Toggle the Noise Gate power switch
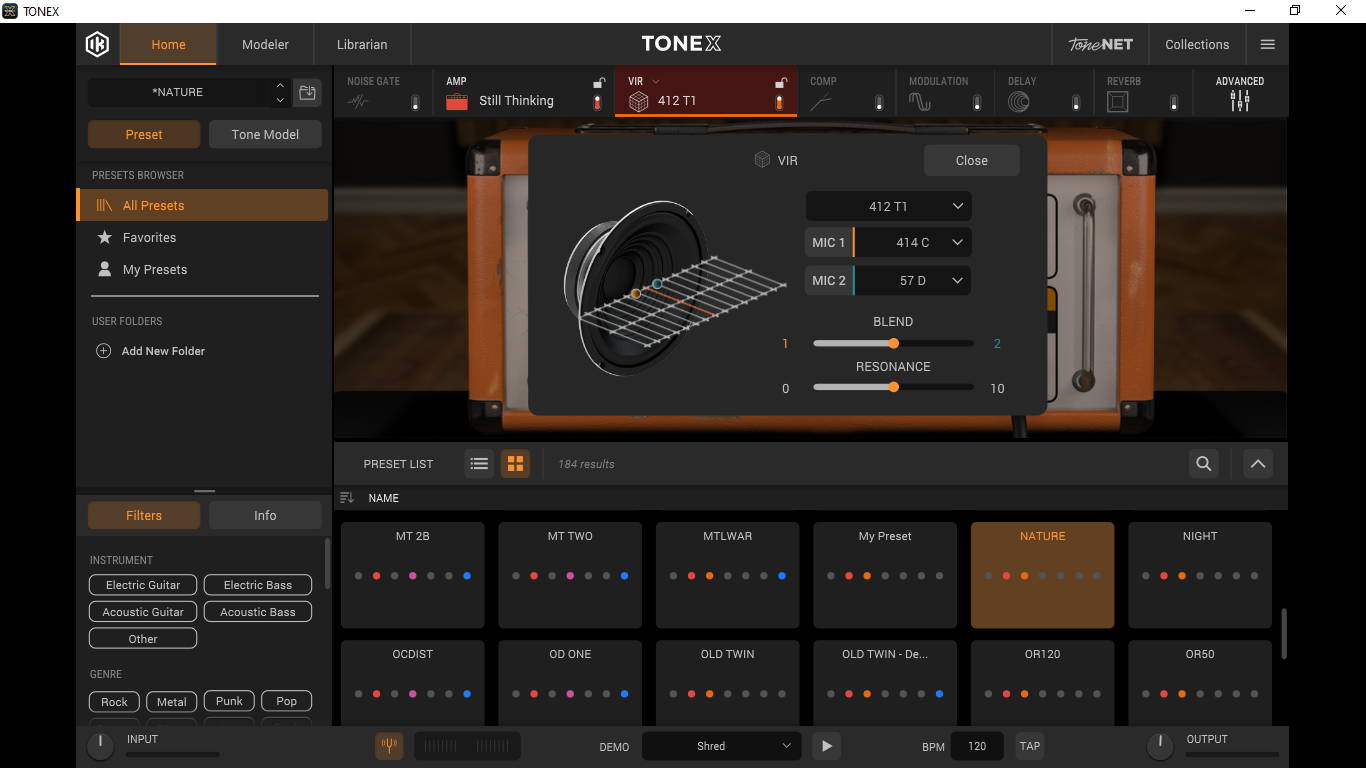Viewport: 1366px width, 768px height. pos(415,102)
